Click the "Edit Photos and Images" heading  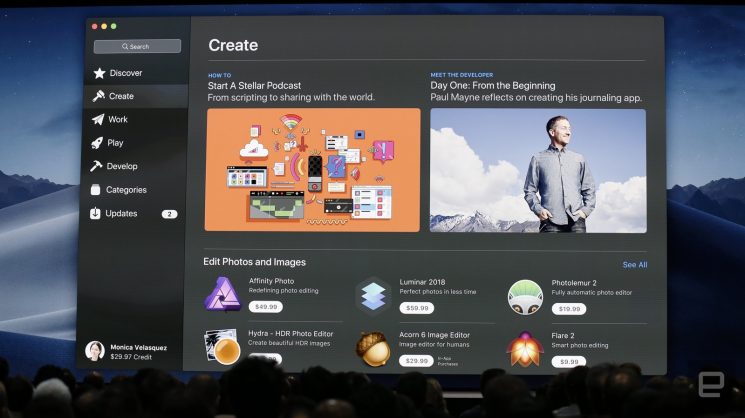[255, 262]
